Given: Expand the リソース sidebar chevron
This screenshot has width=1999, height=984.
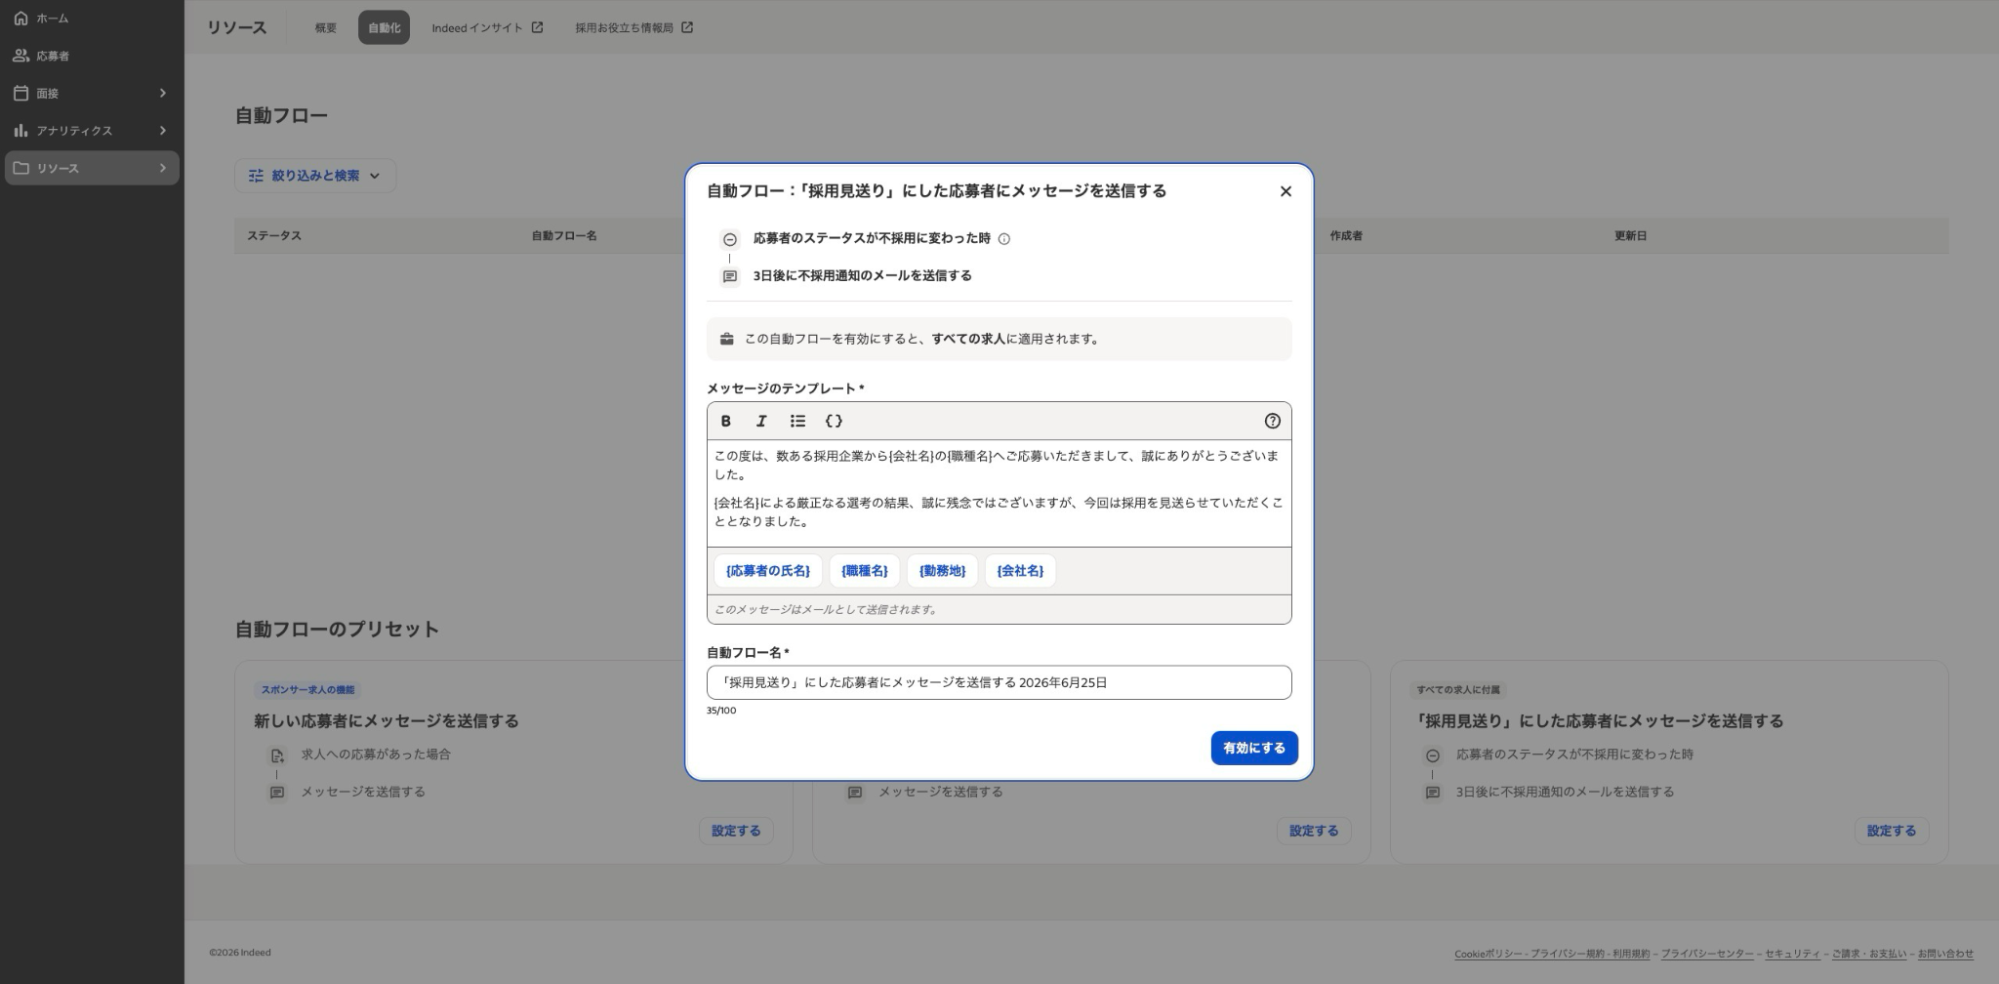Looking at the screenshot, I should (162, 168).
